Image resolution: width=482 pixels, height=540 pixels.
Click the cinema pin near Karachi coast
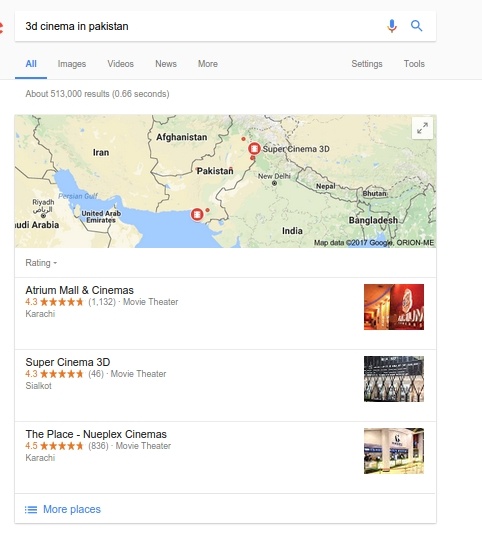click(x=197, y=214)
